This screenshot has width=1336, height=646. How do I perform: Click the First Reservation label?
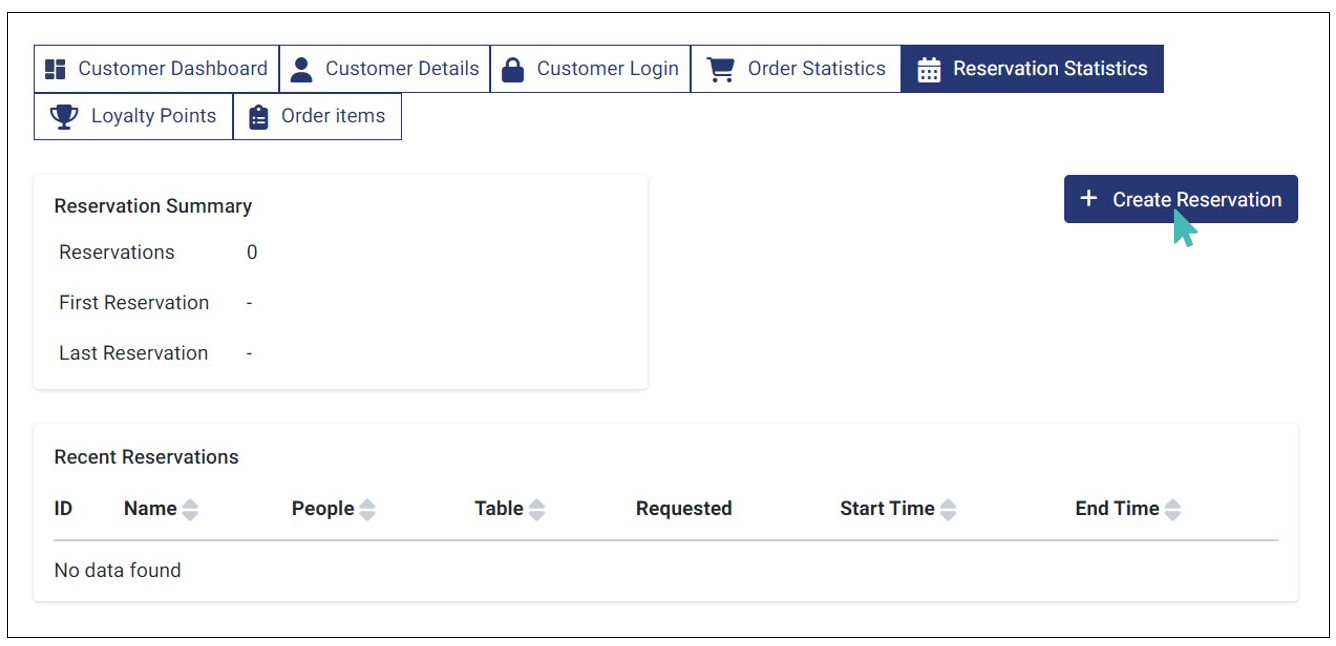coord(134,302)
